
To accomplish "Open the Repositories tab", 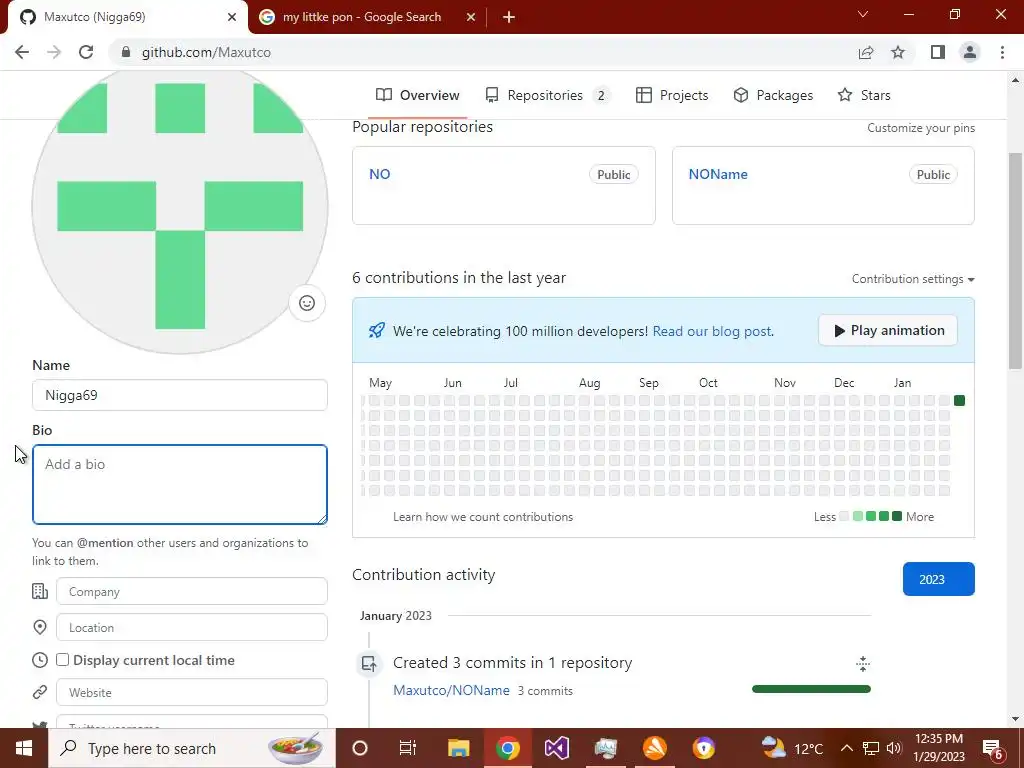I will 547,95.
